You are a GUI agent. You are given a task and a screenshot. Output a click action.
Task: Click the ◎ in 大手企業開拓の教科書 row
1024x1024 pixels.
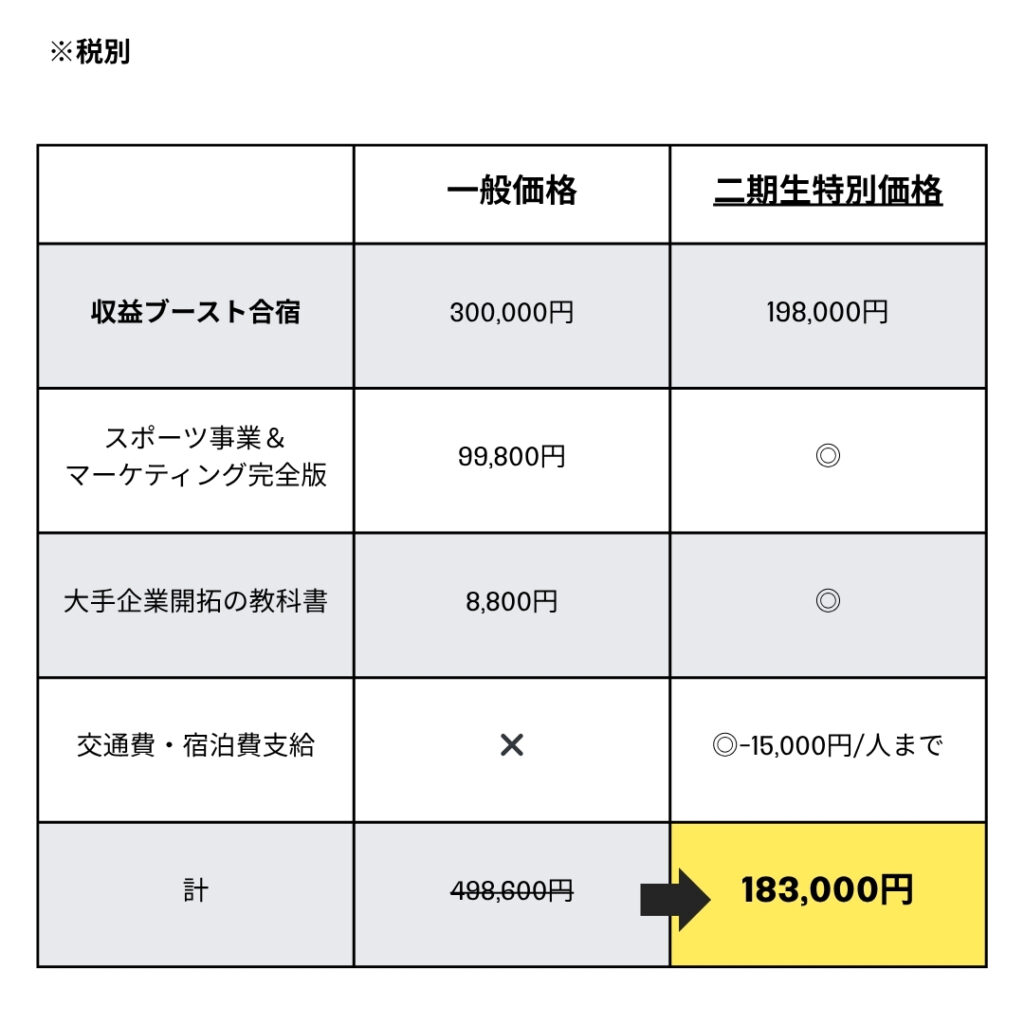tap(827, 600)
